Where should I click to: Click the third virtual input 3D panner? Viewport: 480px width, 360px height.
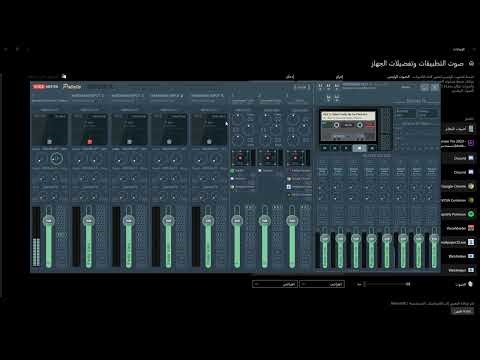(x=295, y=157)
